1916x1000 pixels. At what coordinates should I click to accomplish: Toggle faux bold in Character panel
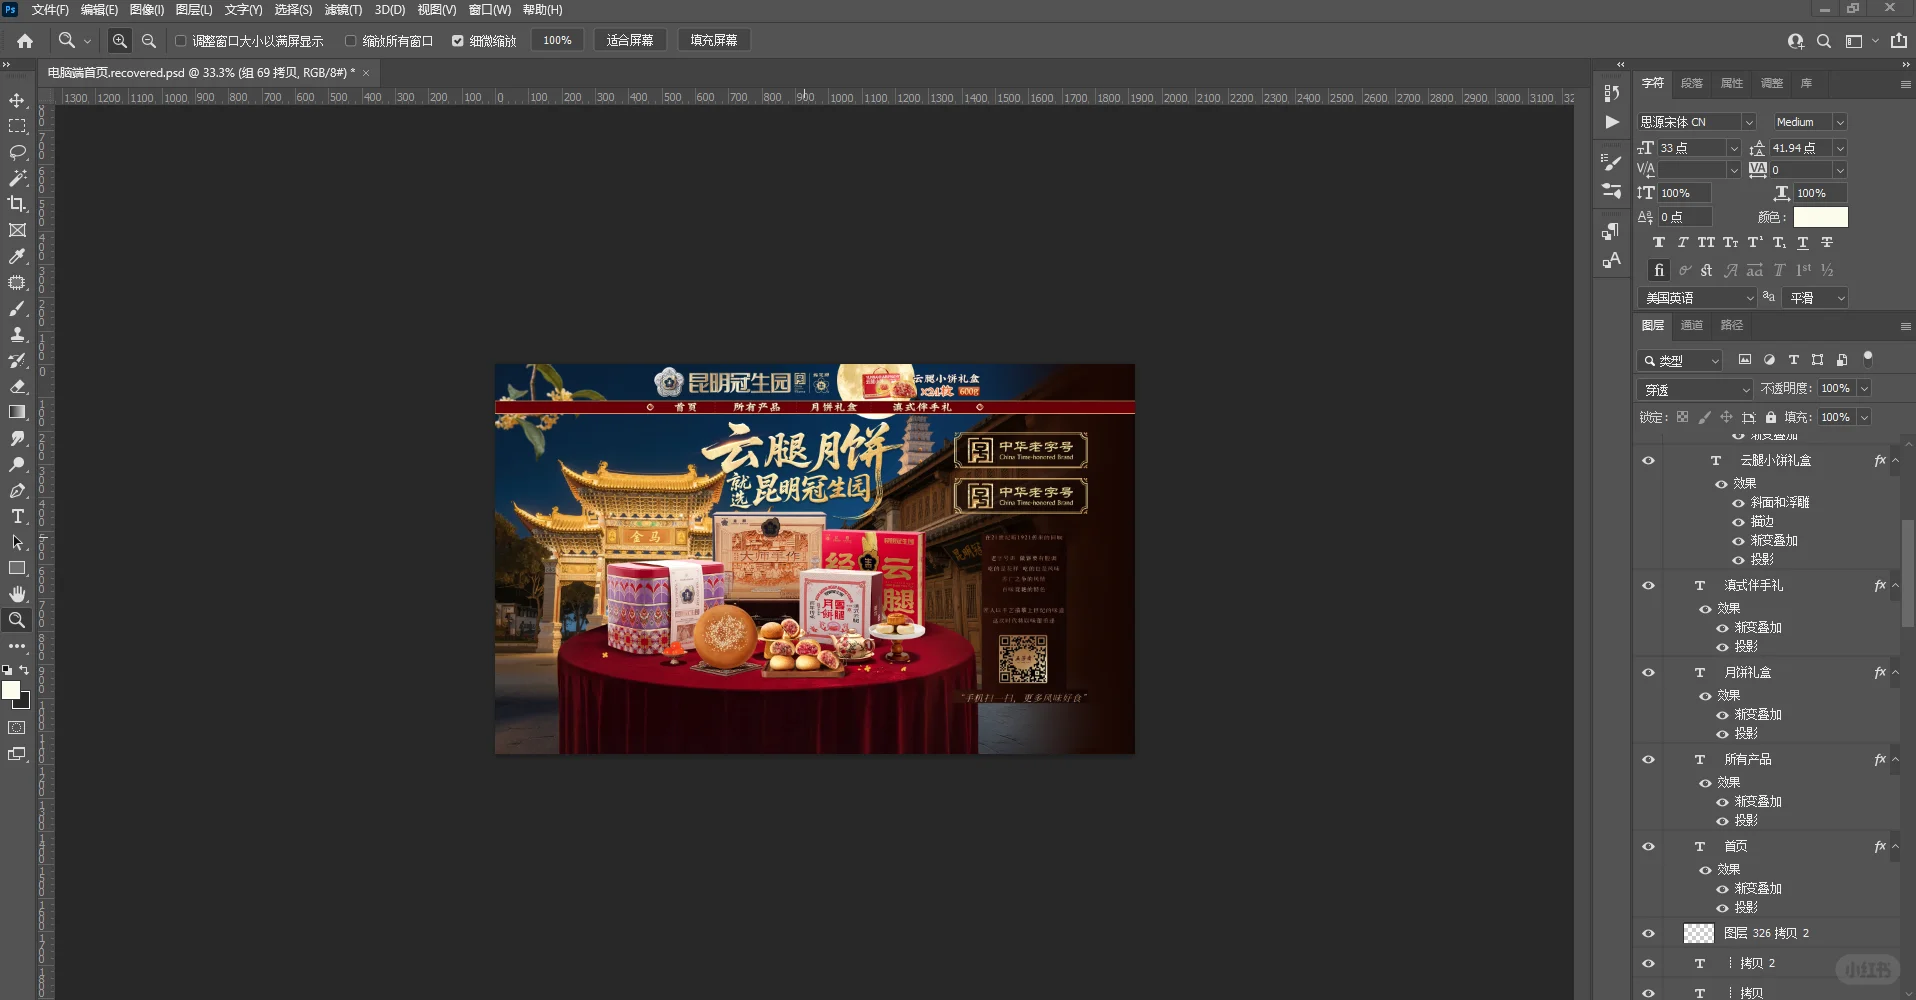pos(1659,242)
